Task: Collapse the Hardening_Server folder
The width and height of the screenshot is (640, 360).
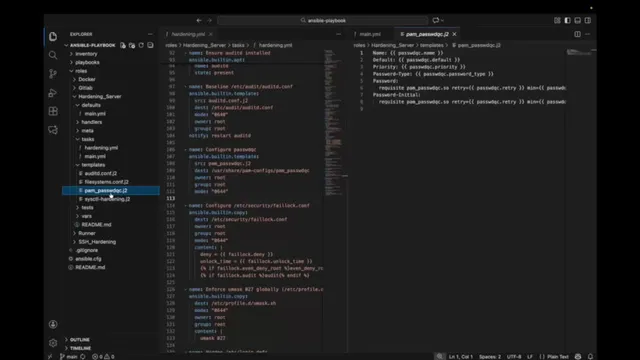Action: tap(100, 97)
